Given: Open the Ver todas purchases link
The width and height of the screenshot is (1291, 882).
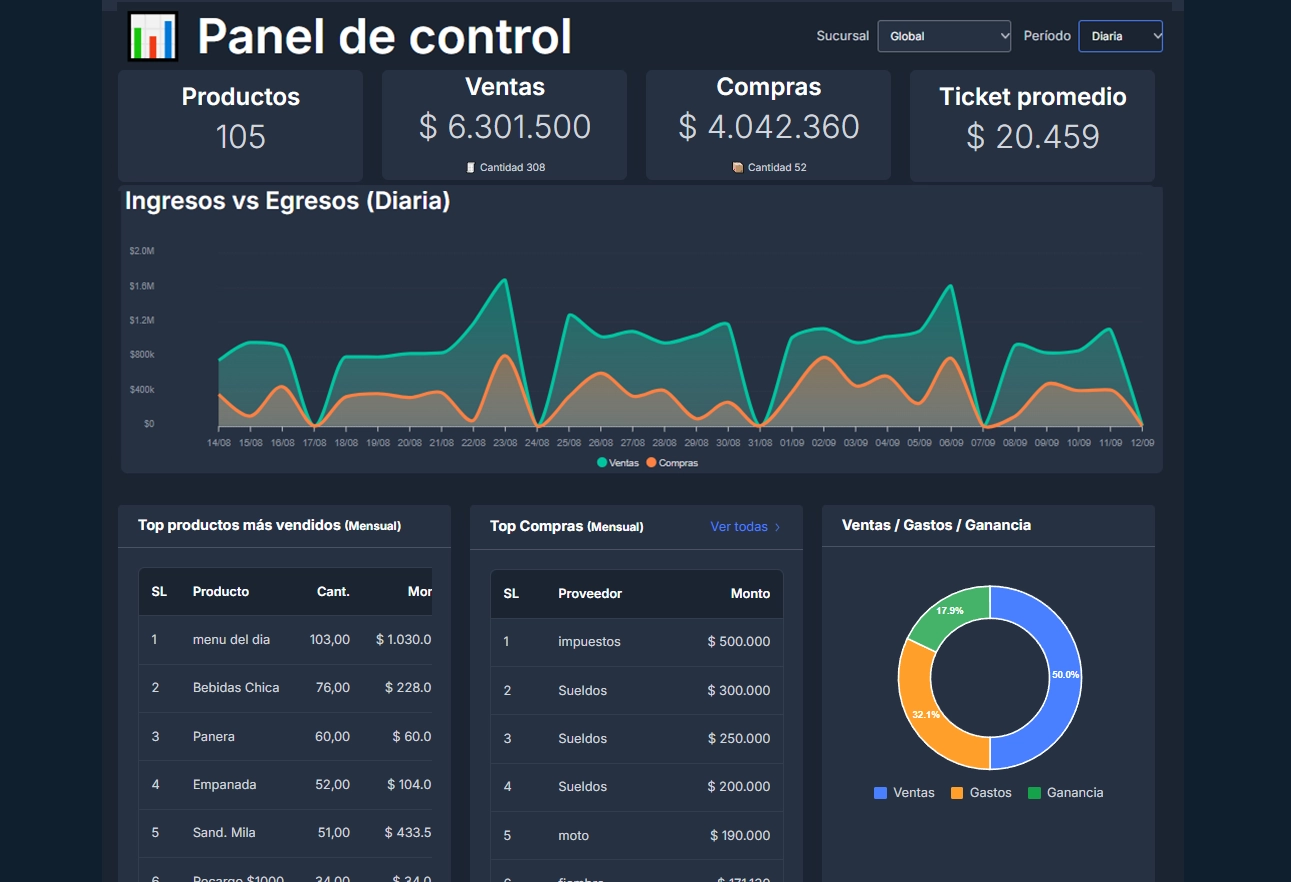Looking at the screenshot, I should click(739, 527).
